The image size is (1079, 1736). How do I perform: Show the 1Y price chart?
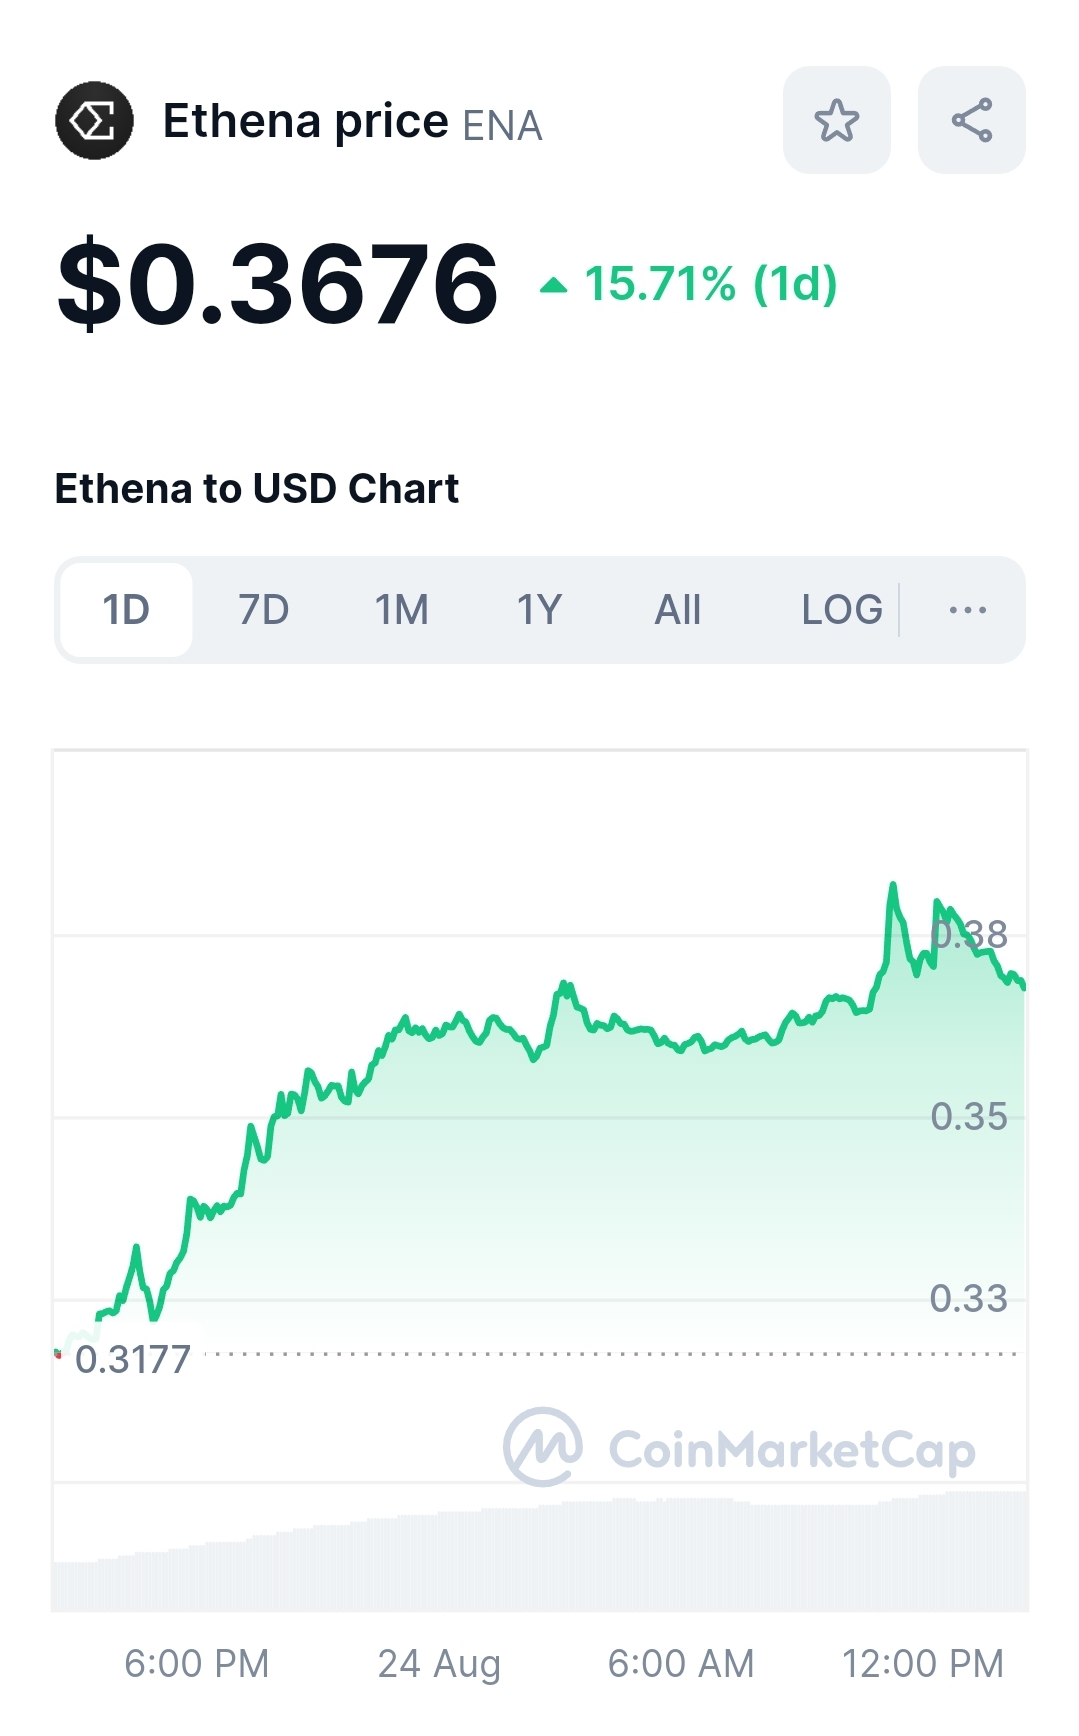point(539,609)
